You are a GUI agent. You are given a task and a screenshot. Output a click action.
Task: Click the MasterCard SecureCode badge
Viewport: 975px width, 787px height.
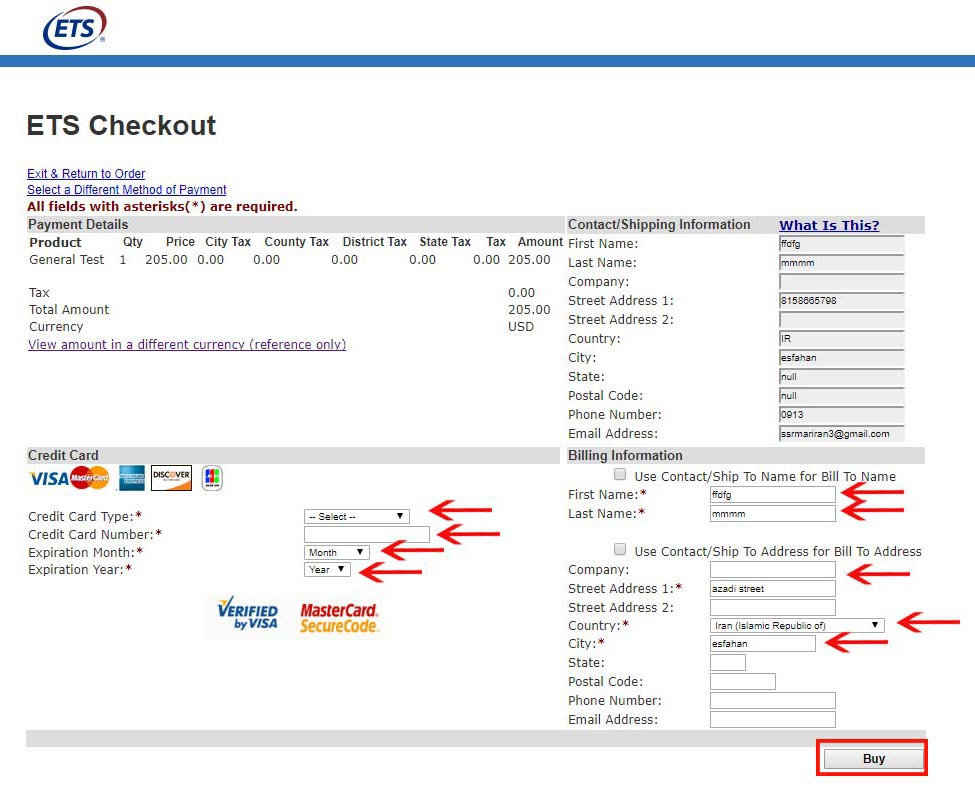coord(339,617)
